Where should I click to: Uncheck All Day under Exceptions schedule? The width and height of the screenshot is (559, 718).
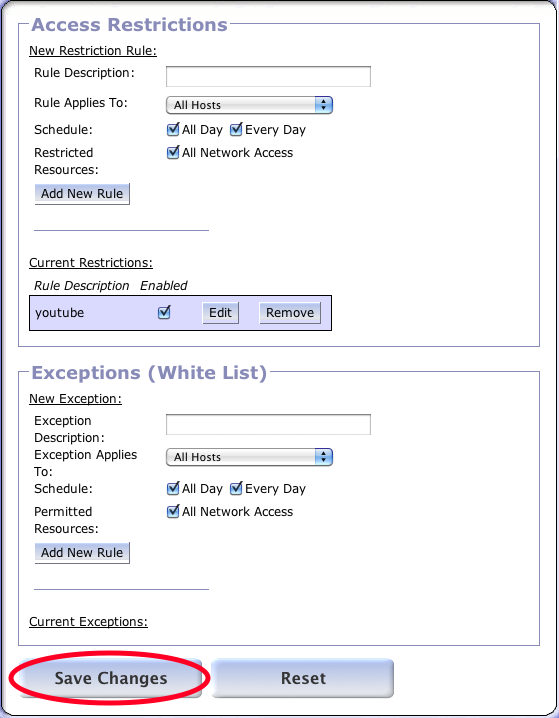pyautogui.click(x=173, y=489)
